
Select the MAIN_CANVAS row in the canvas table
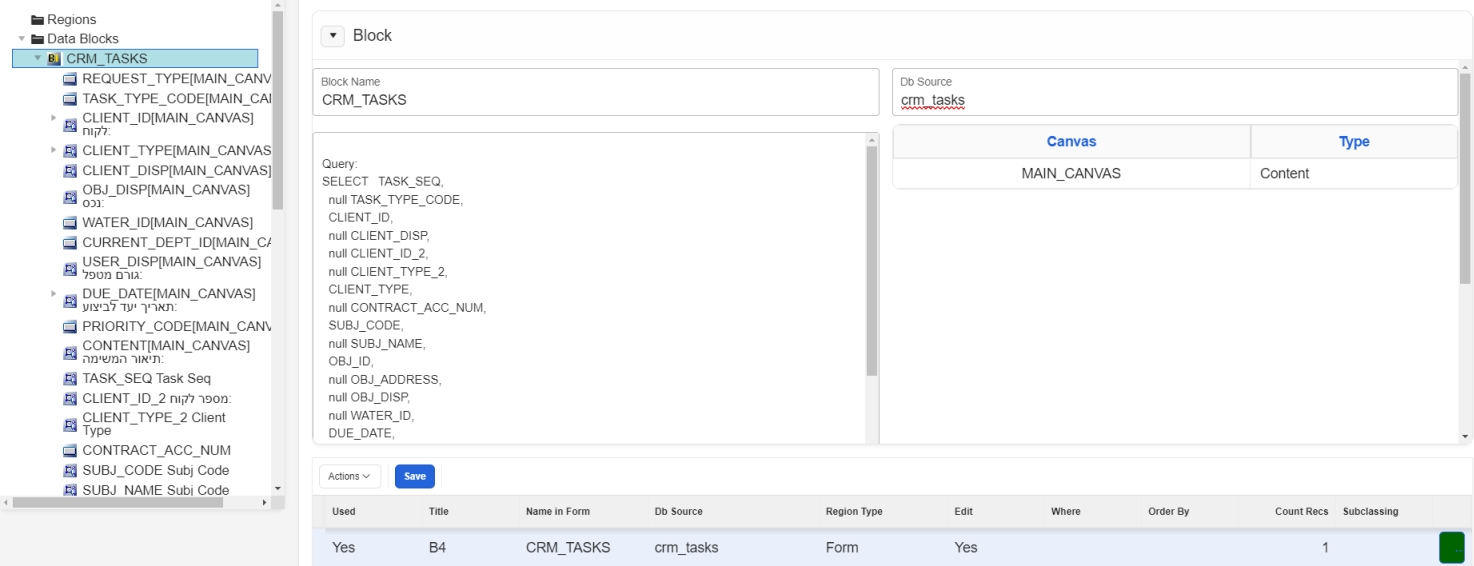(x=1070, y=174)
